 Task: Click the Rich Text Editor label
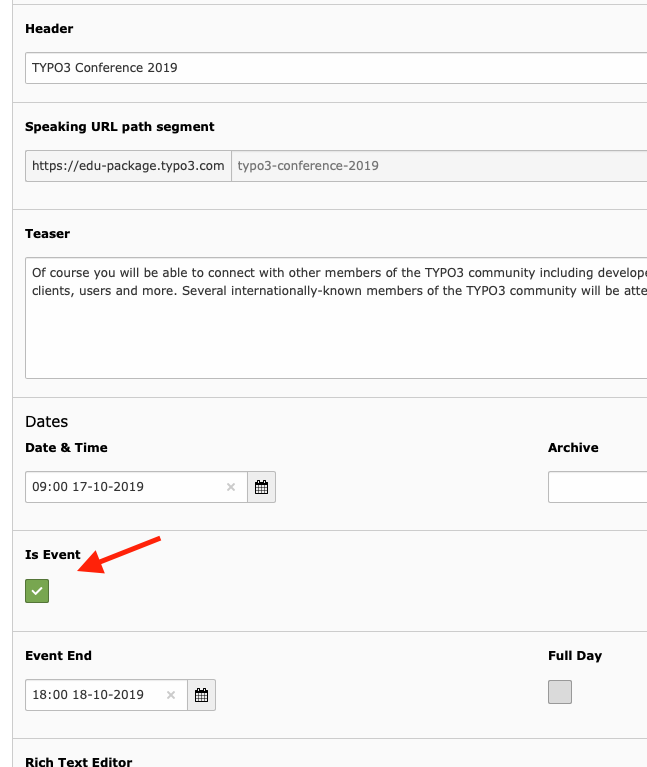click(x=78, y=762)
